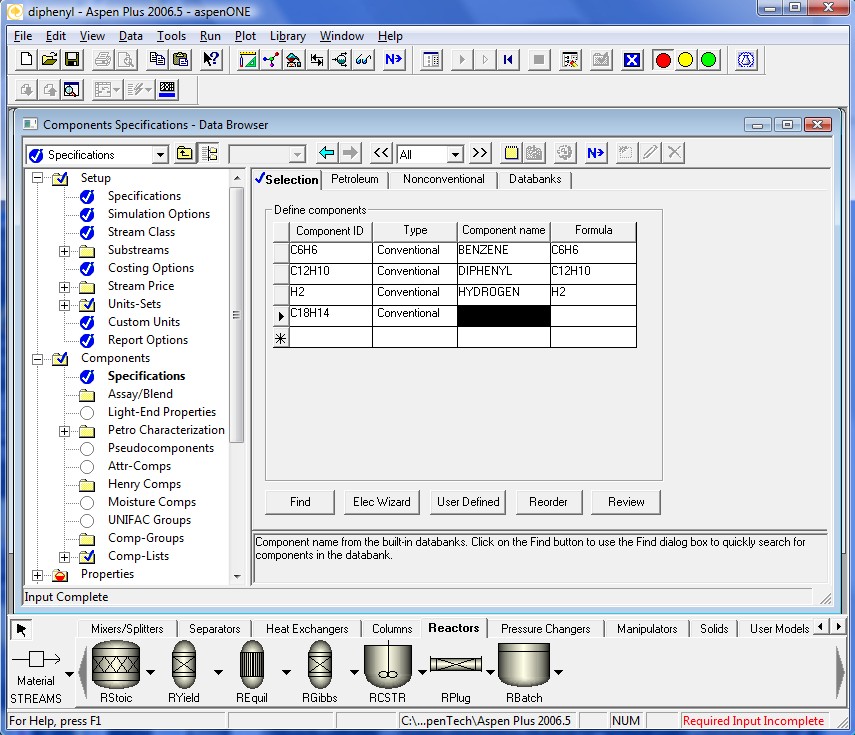855x735 pixels.
Task: Open the RStoic model variant dropdown arrow
Action: tap(151, 671)
